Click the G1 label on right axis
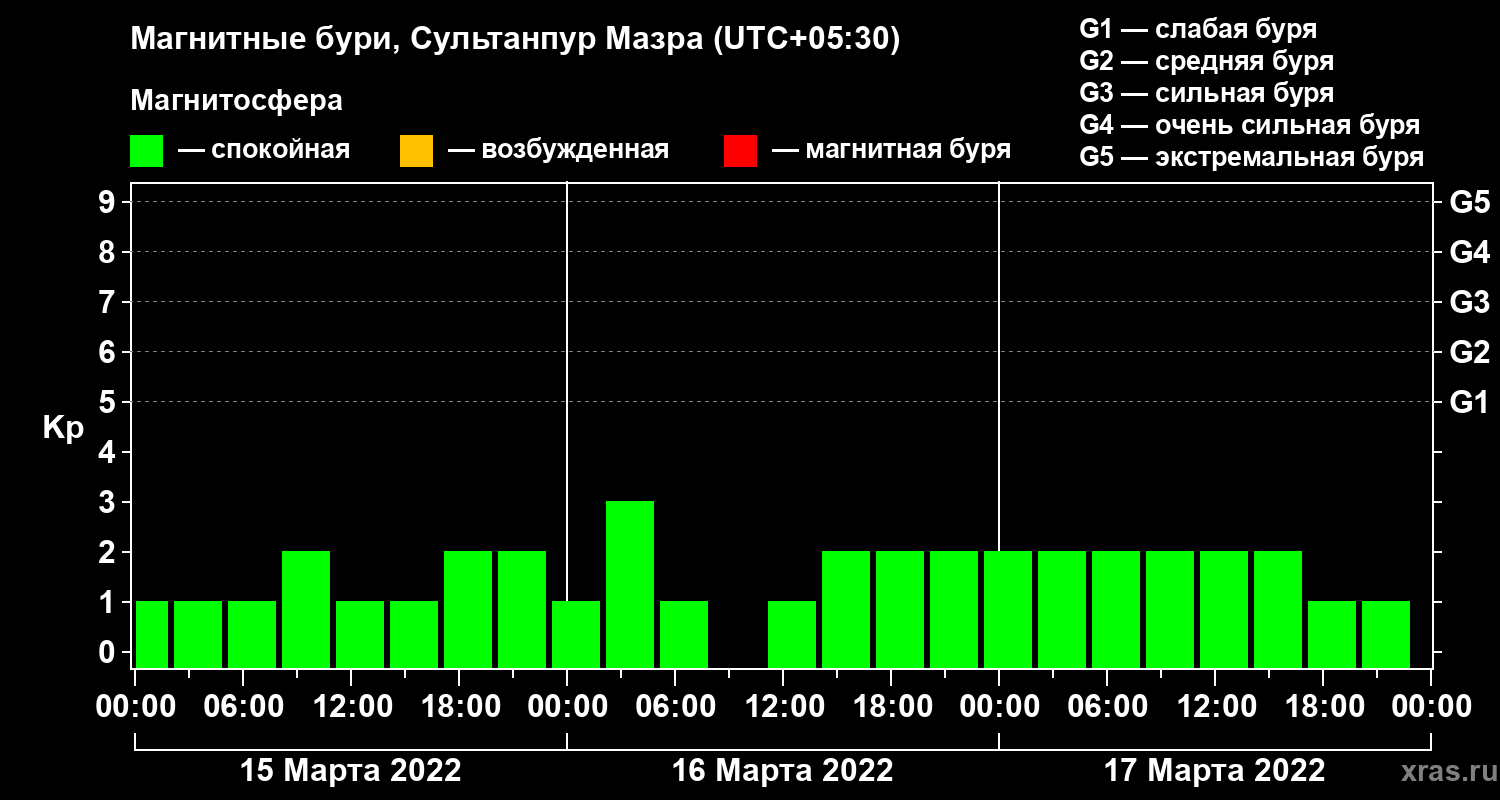This screenshot has height=800, width=1500. tap(1469, 402)
